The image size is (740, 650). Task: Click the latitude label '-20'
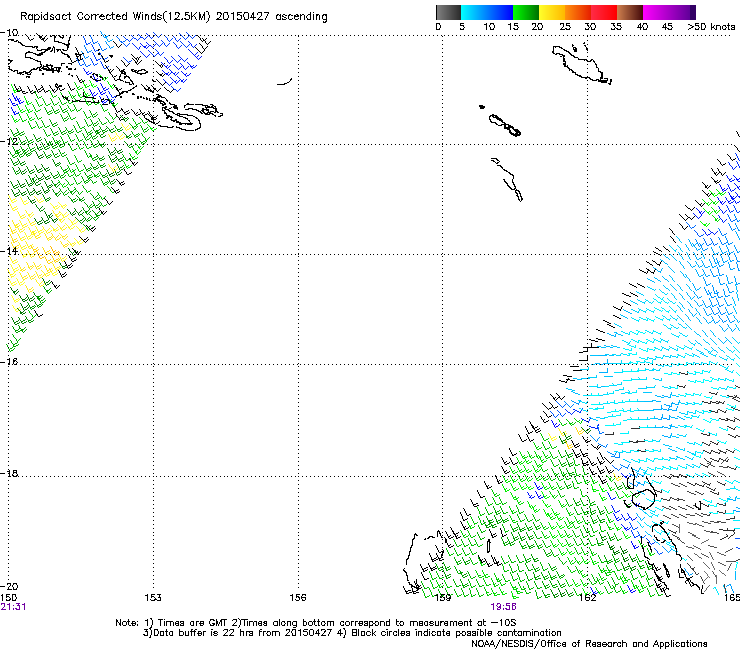click(9, 586)
